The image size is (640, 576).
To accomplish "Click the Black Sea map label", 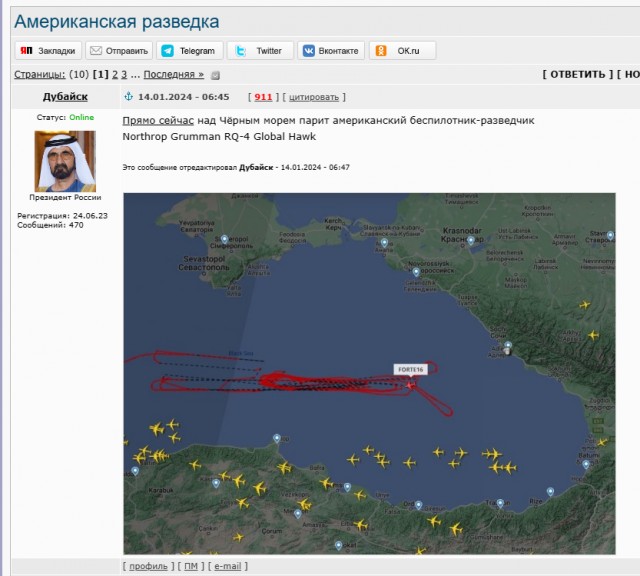I will [241, 353].
